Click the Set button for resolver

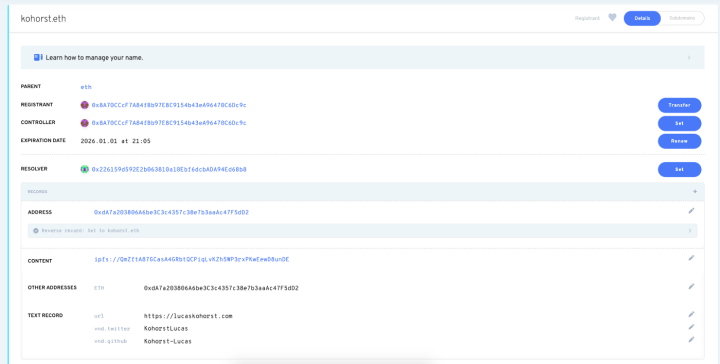click(679, 169)
